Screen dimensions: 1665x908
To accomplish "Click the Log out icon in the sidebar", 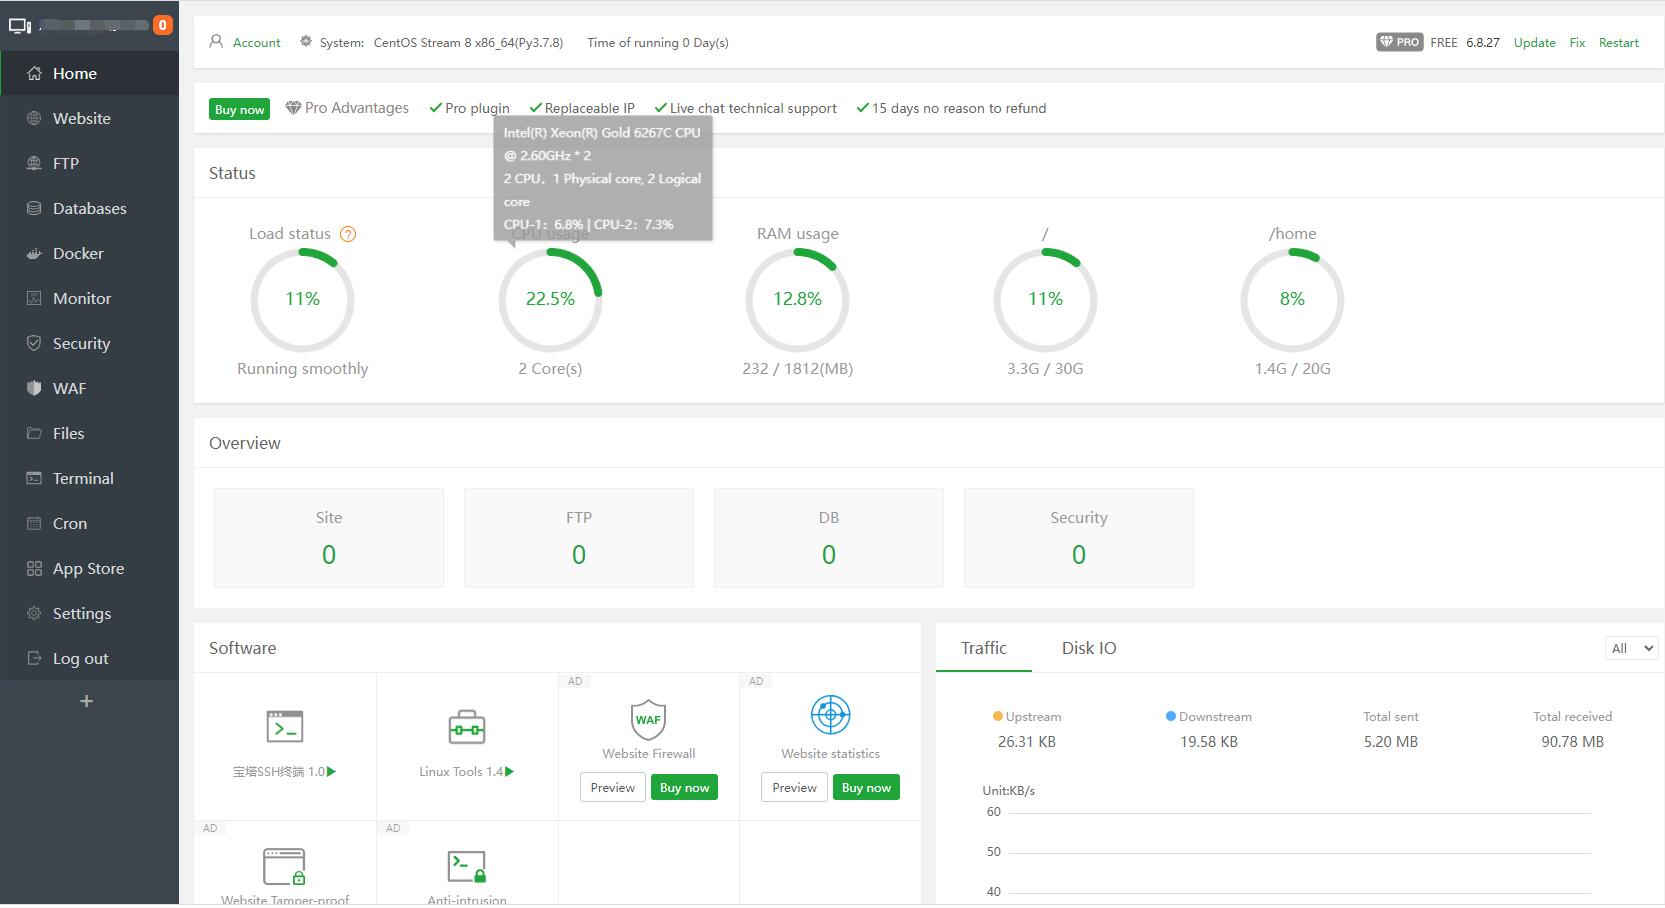I will pos(34,658).
